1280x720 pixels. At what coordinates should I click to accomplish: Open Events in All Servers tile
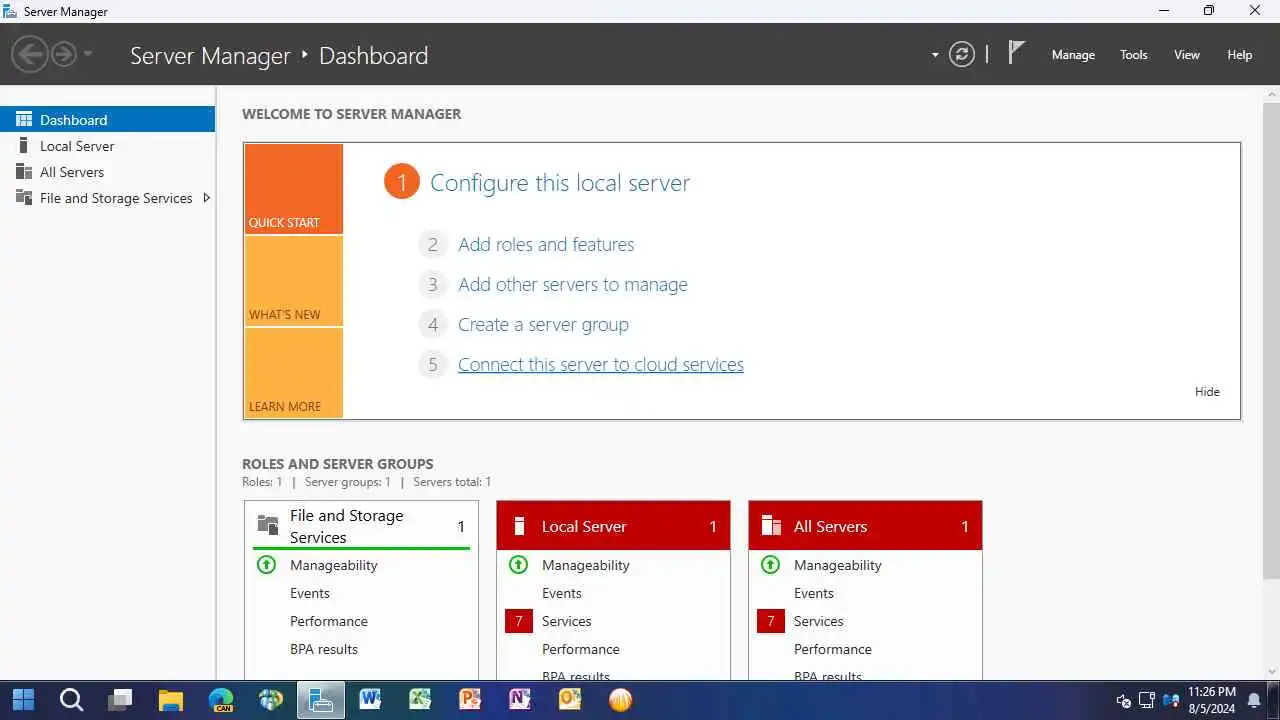814,593
